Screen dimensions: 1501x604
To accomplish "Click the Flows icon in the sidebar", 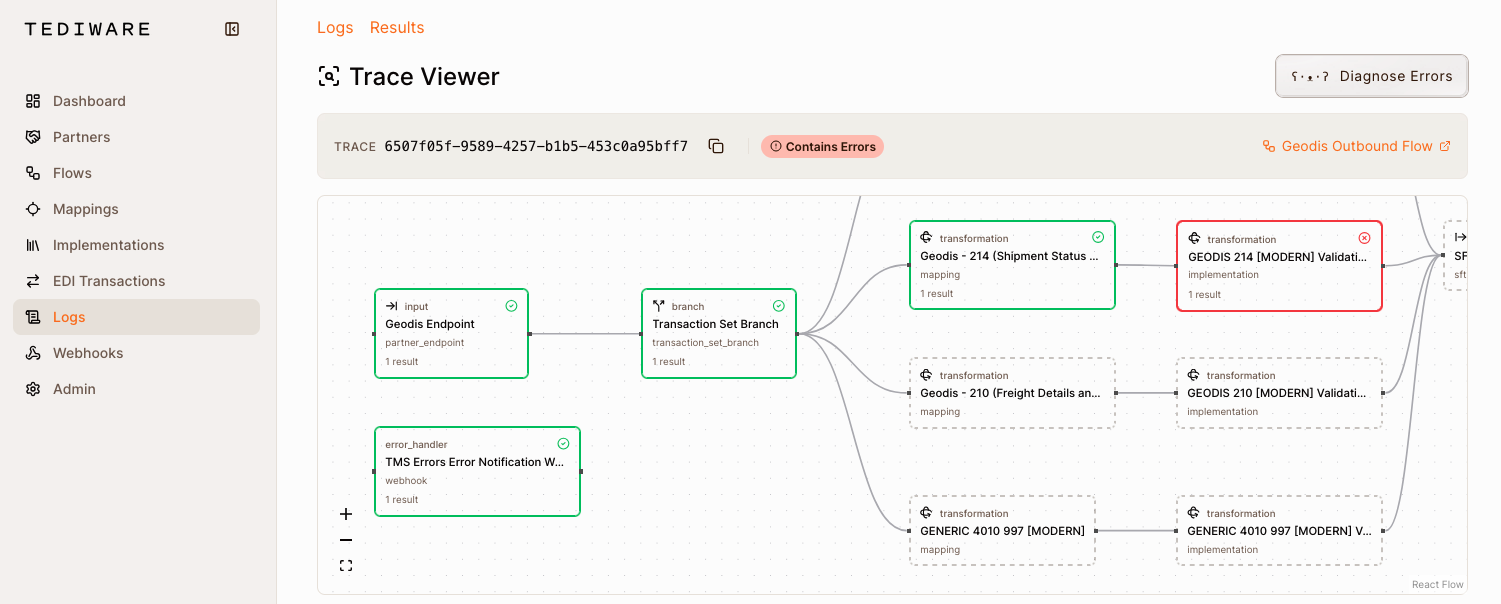I will pyautogui.click(x=32, y=172).
